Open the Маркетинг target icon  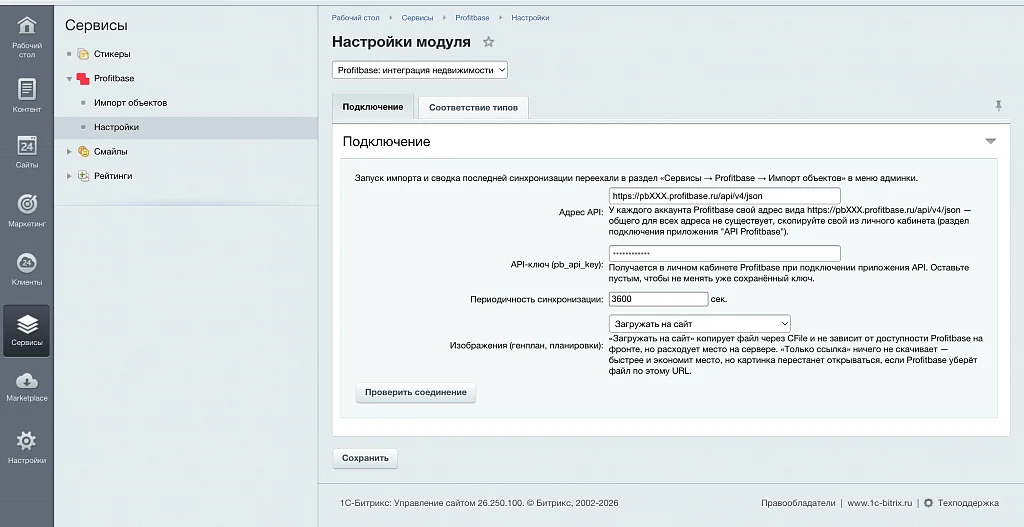[27, 204]
